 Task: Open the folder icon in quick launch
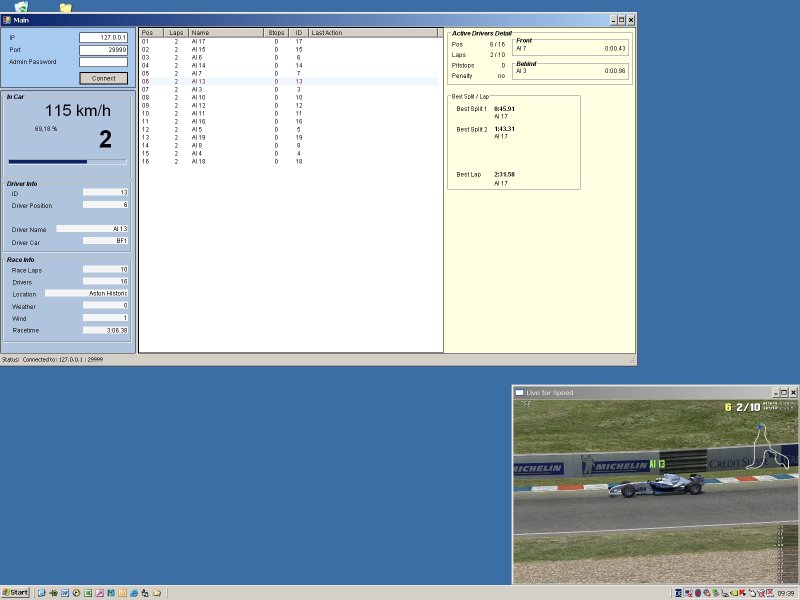point(157,593)
